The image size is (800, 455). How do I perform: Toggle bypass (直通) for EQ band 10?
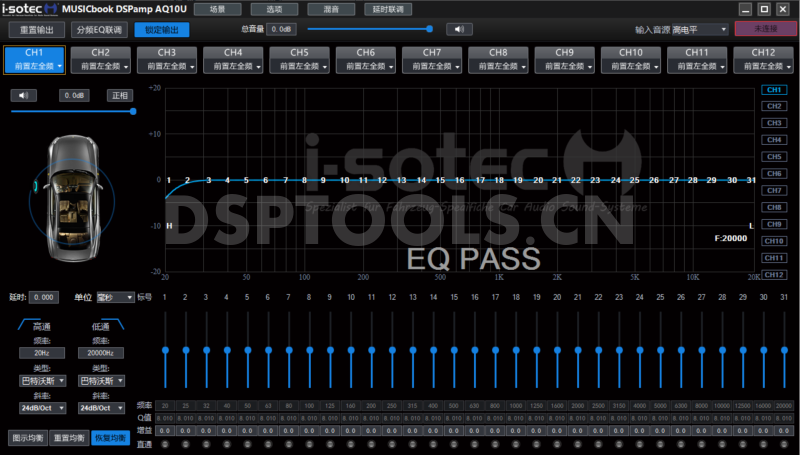351,445
